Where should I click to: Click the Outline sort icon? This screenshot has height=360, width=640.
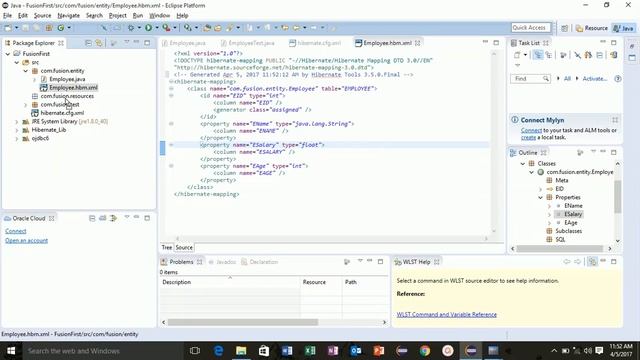coord(580,152)
